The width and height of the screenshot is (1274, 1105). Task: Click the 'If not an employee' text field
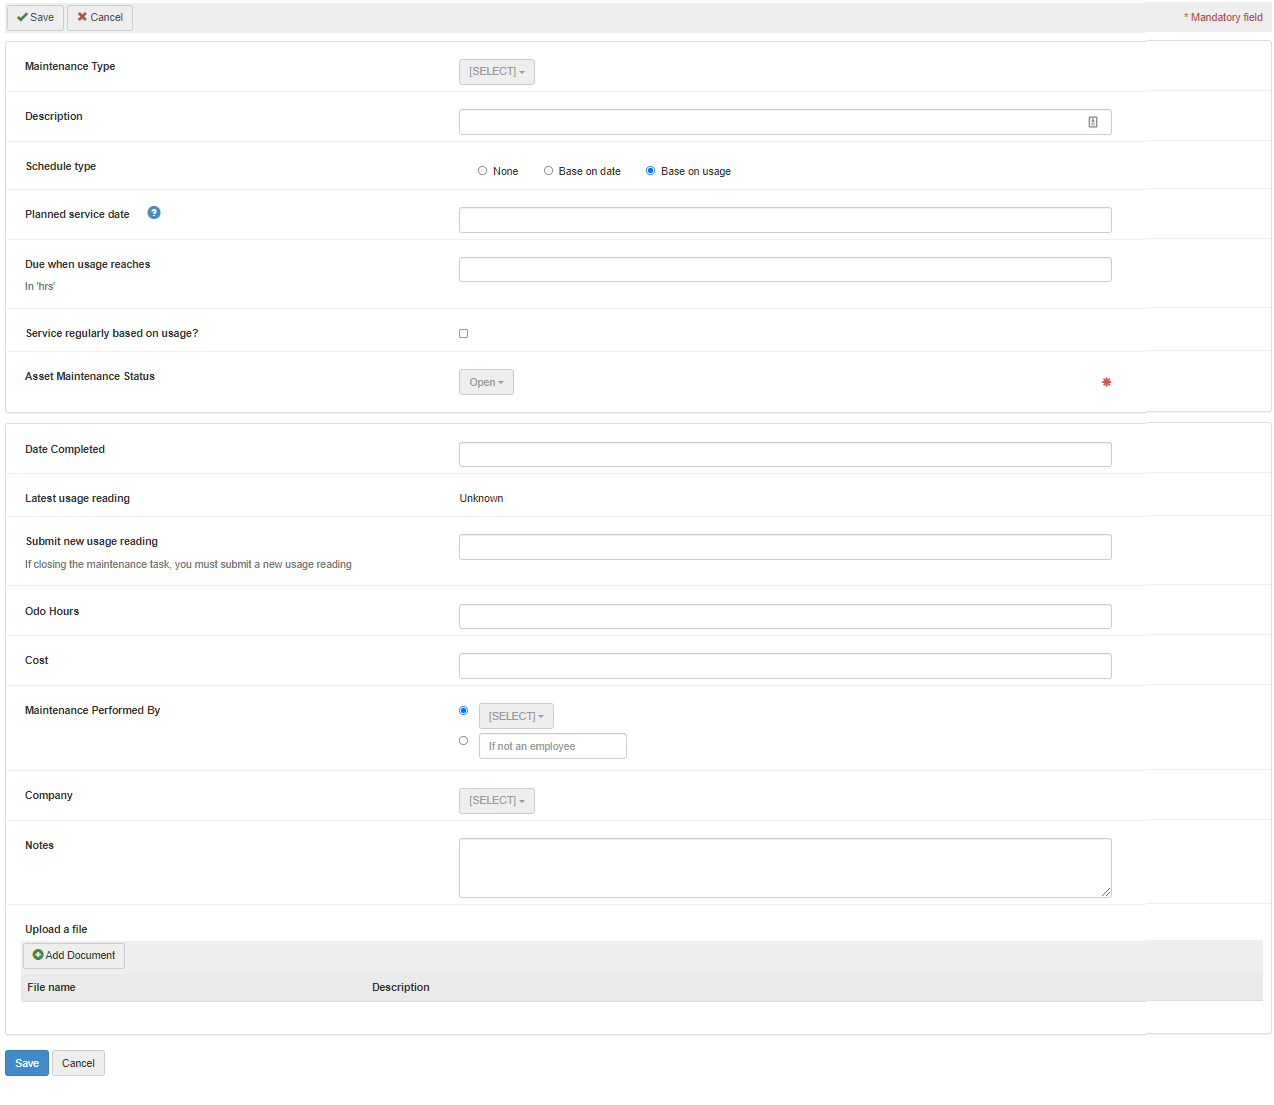tap(552, 747)
